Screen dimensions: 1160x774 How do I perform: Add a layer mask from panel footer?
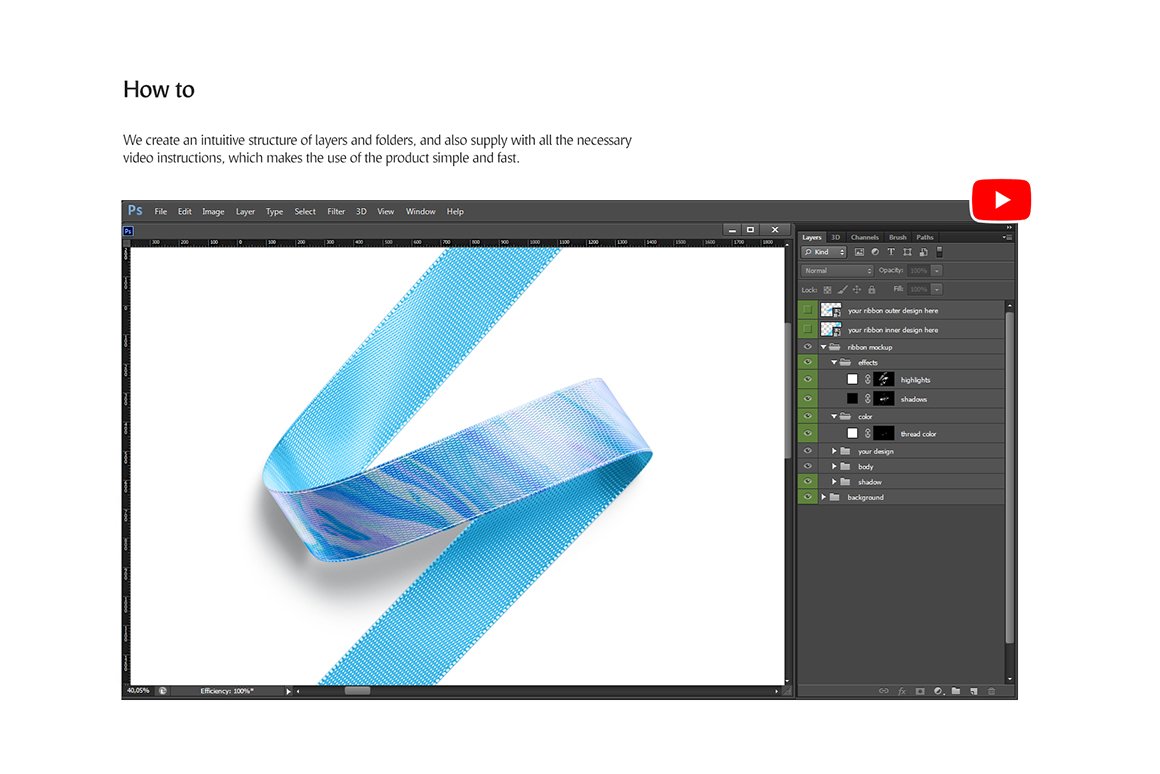[919, 691]
